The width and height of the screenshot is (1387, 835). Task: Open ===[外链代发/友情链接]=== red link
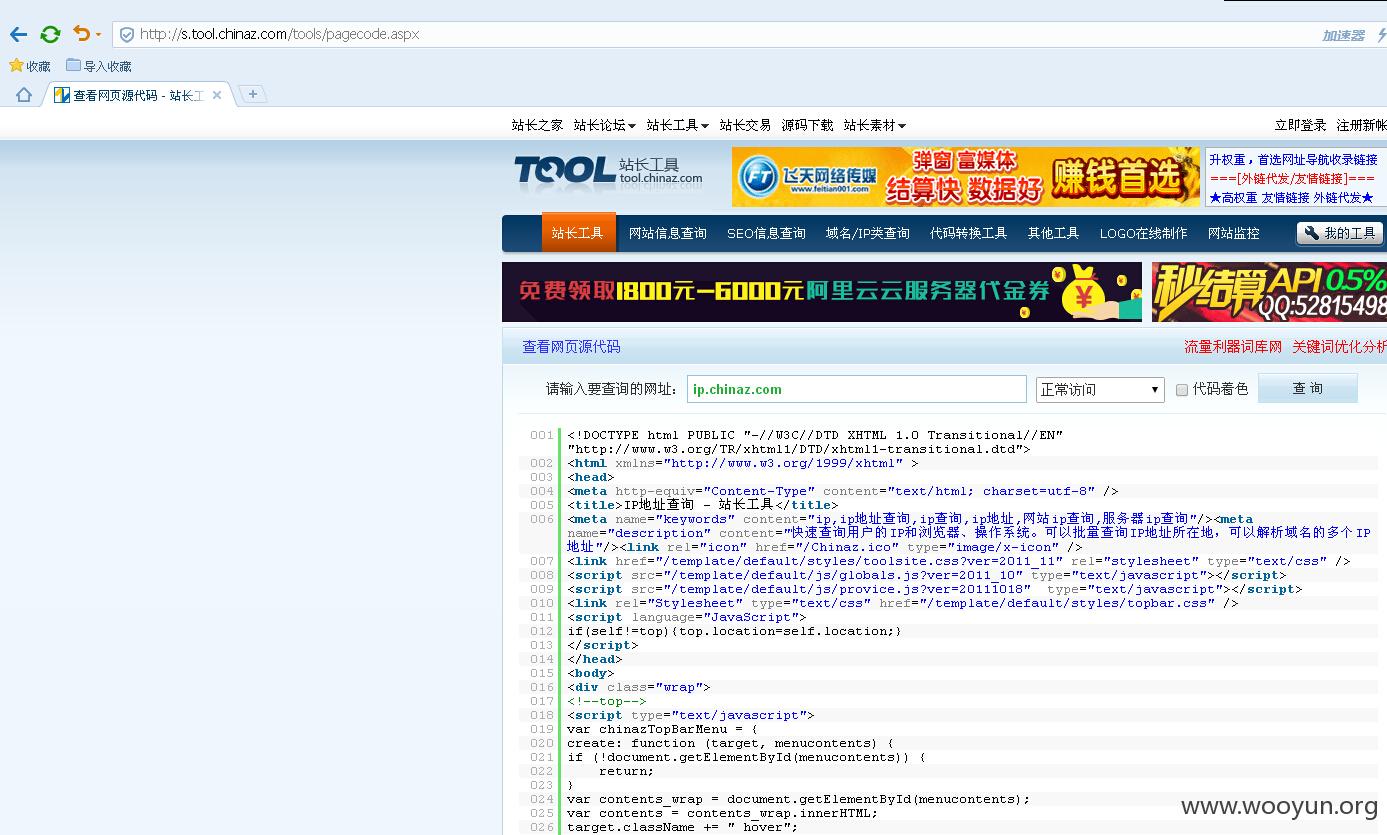1292,179
